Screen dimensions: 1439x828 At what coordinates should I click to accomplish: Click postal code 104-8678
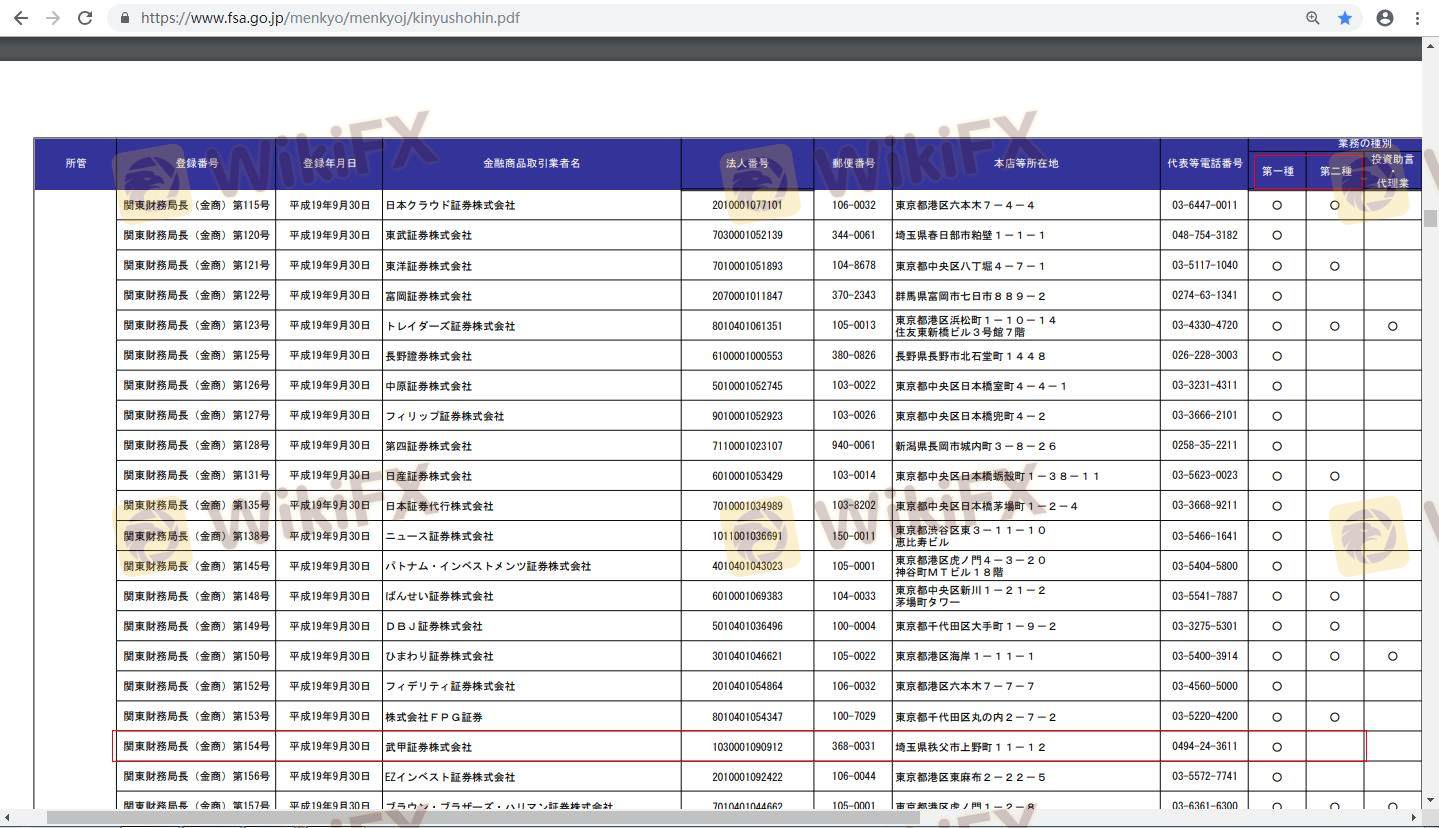(853, 266)
